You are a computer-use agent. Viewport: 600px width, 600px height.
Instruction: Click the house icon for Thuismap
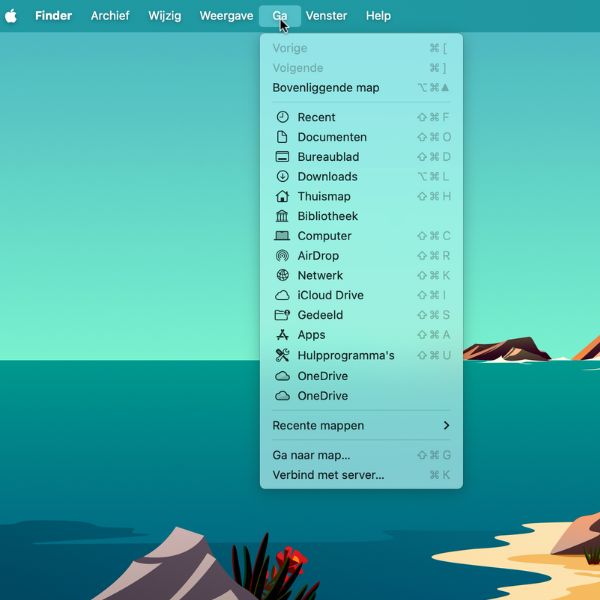282,196
